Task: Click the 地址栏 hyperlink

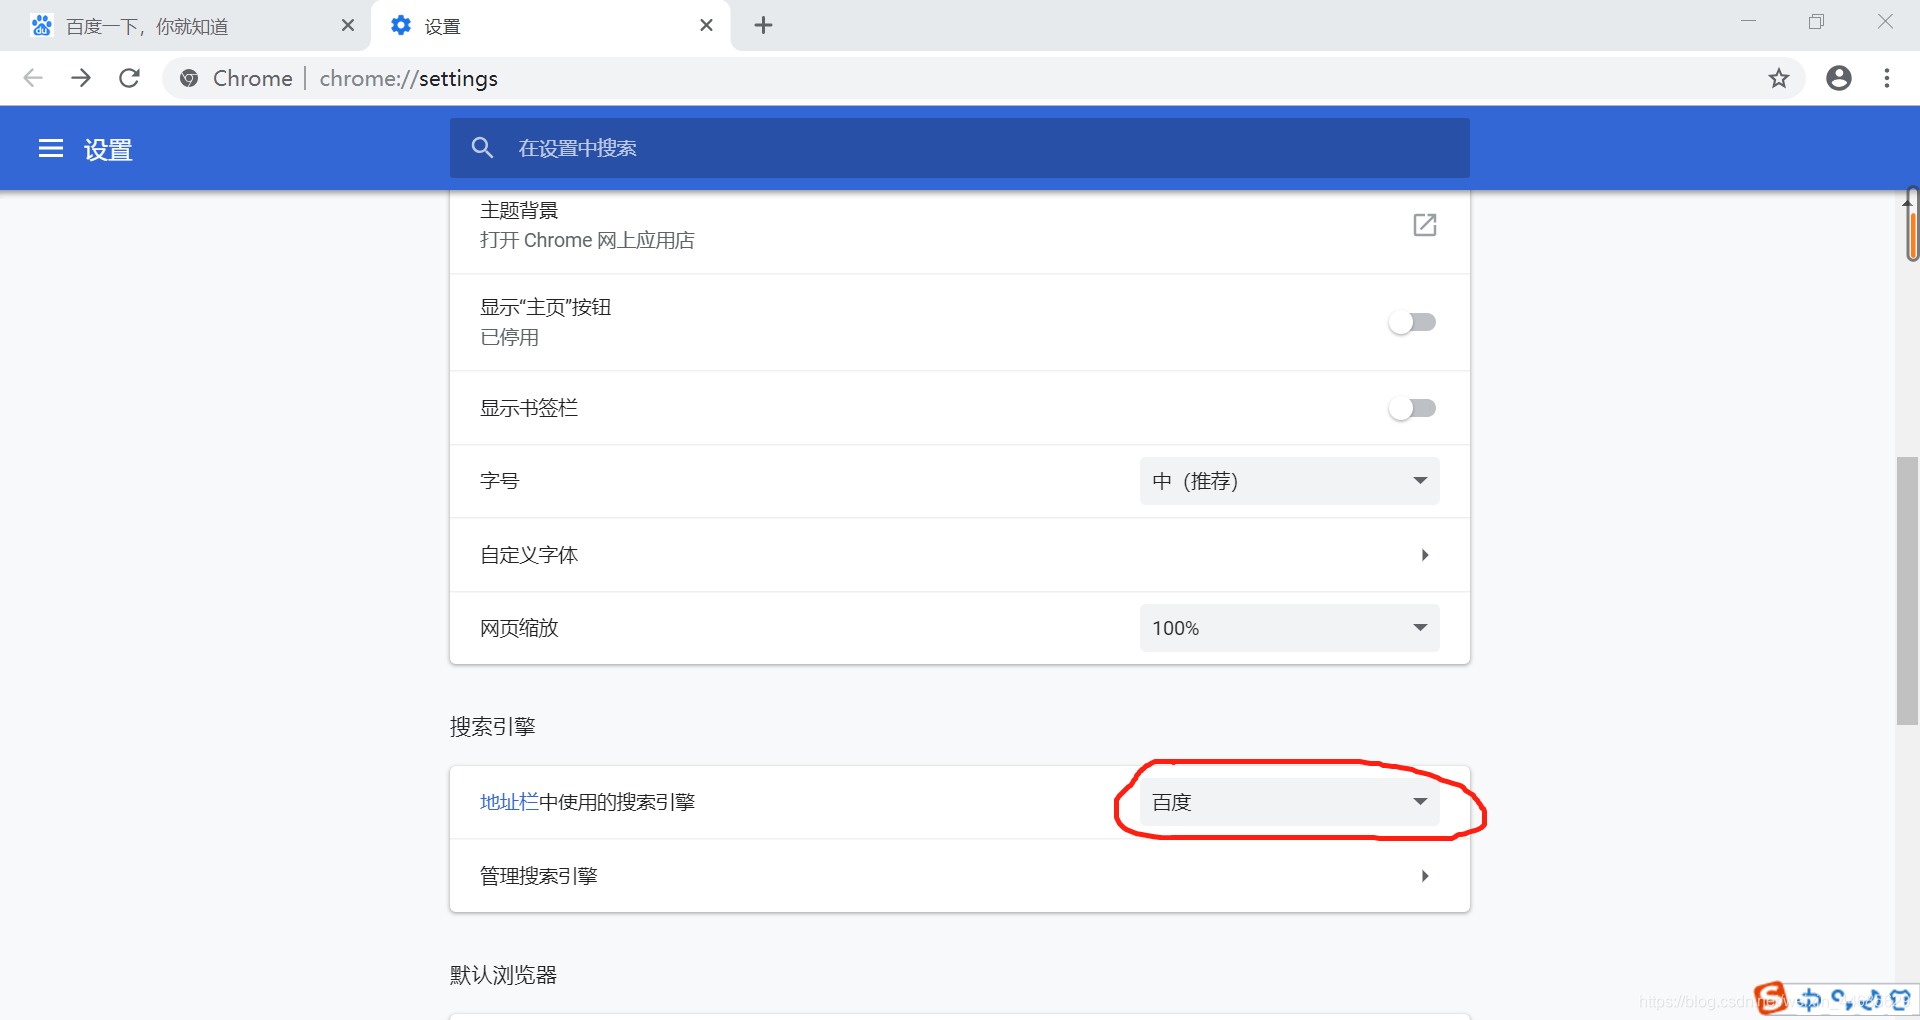Action: tap(509, 802)
